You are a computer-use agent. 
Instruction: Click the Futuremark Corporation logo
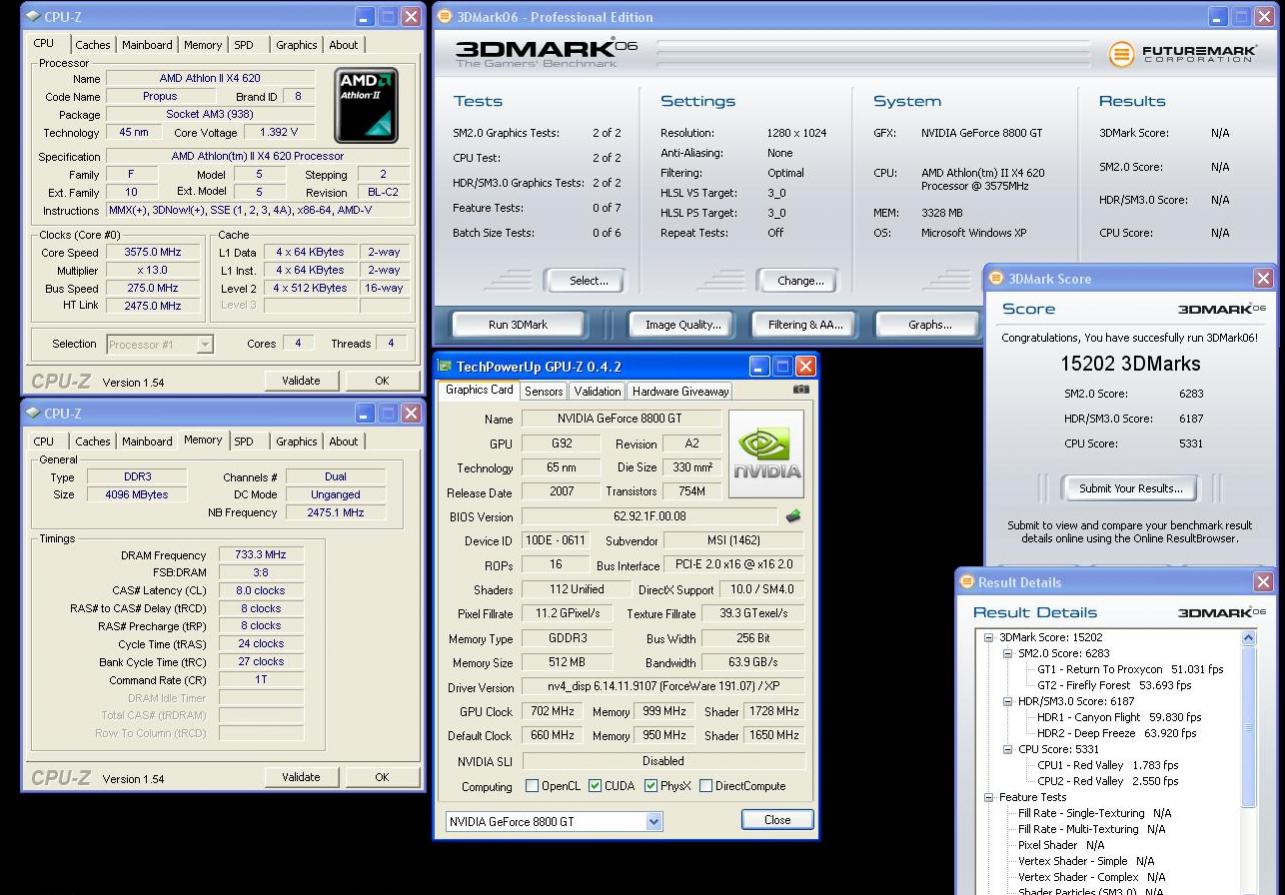click(1185, 54)
